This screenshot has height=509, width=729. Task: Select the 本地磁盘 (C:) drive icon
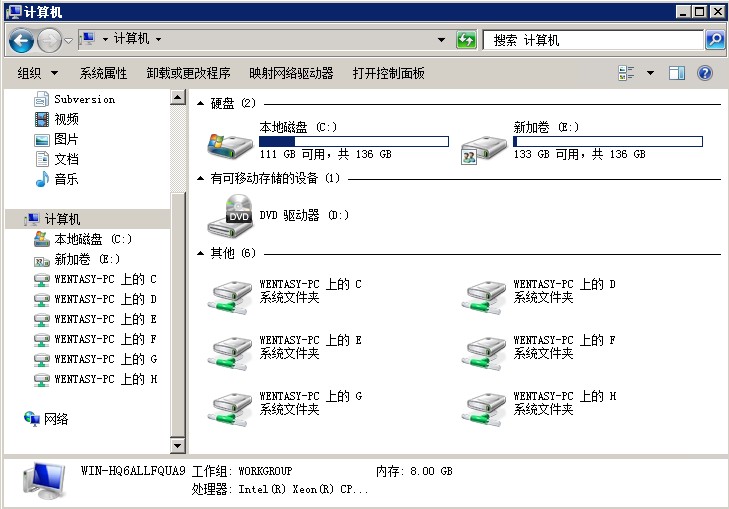[230, 145]
